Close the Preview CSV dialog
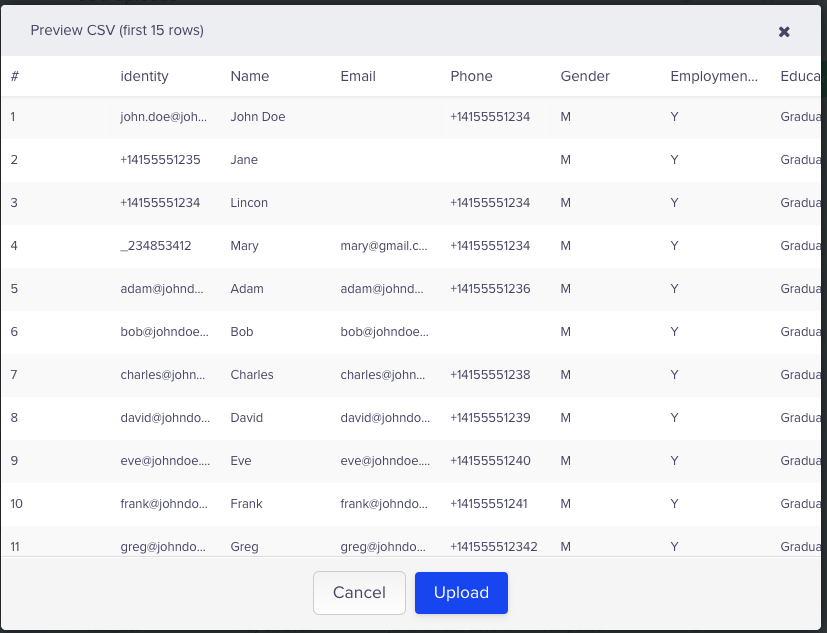The height and width of the screenshot is (633, 827). point(784,31)
